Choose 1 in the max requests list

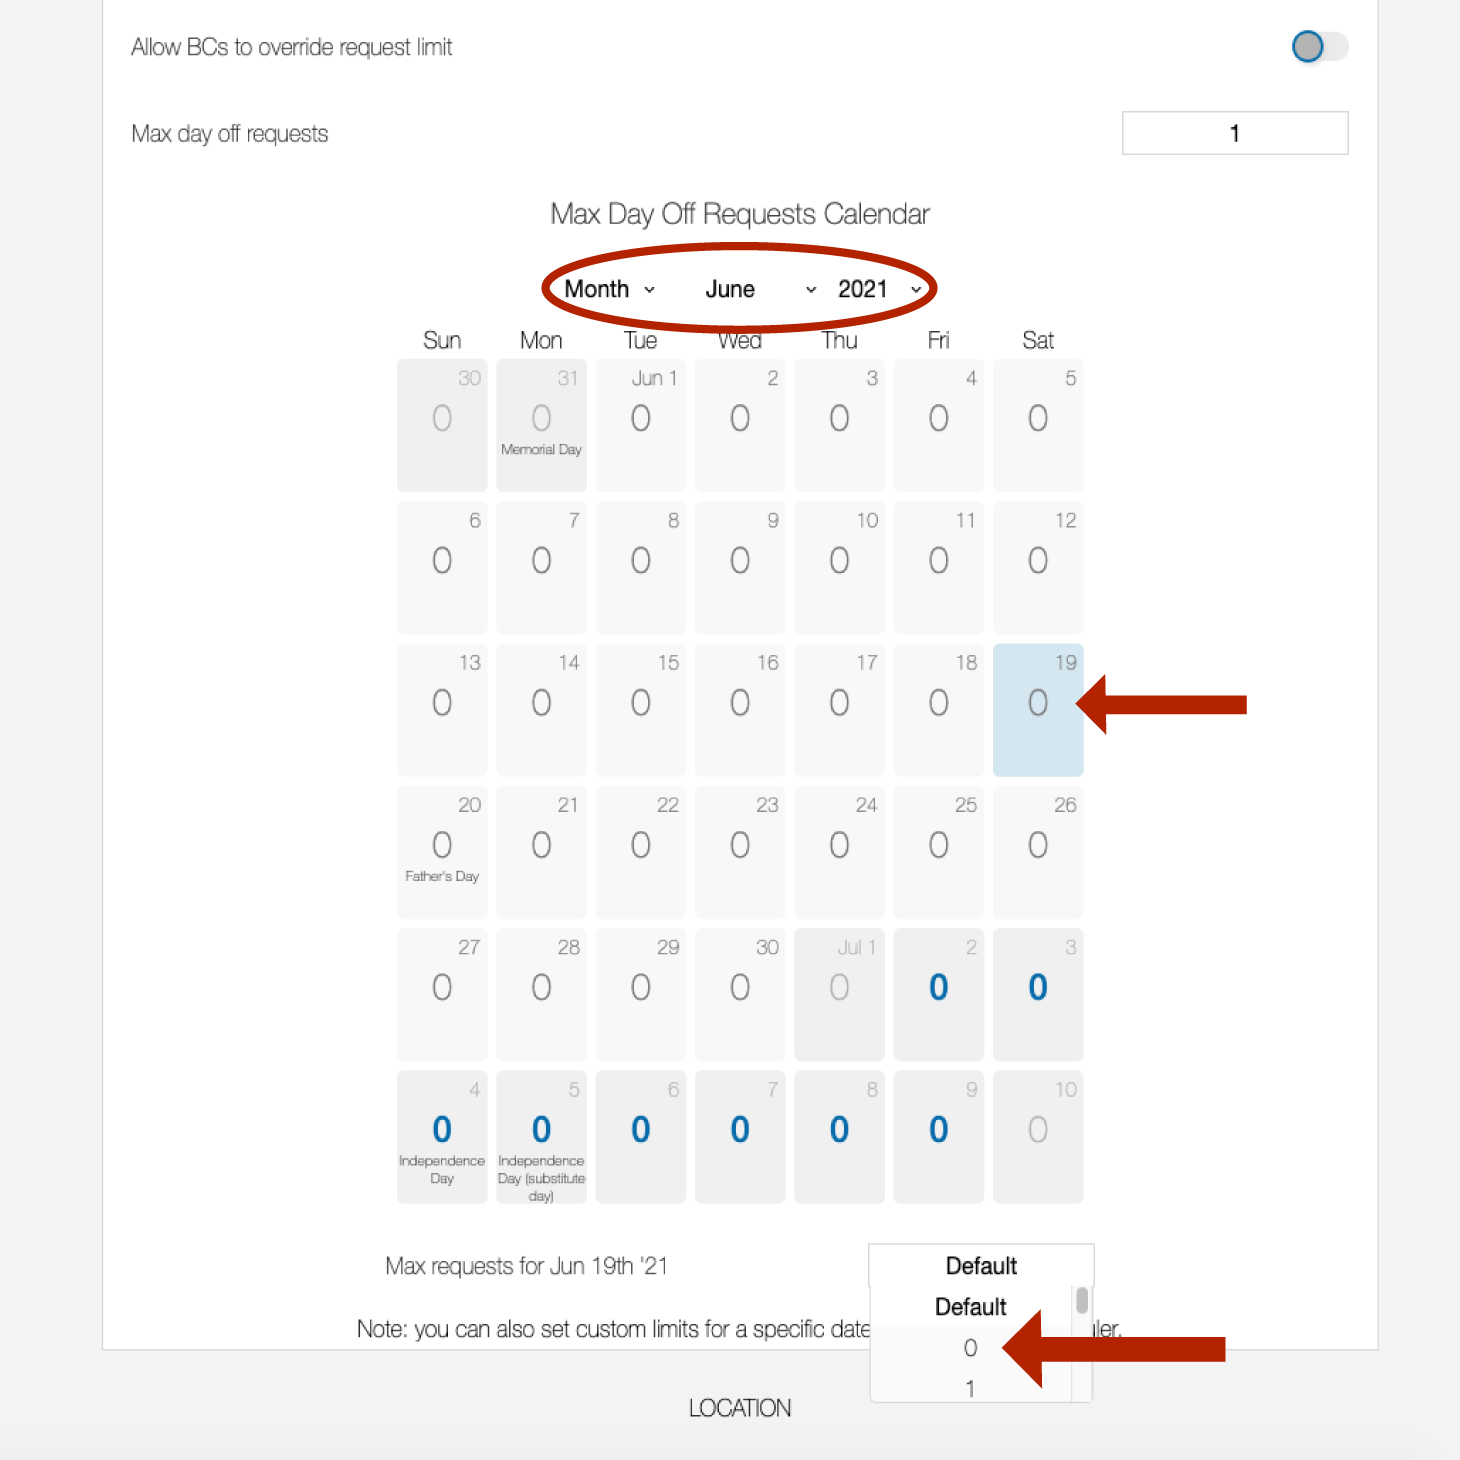point(970,1388)
